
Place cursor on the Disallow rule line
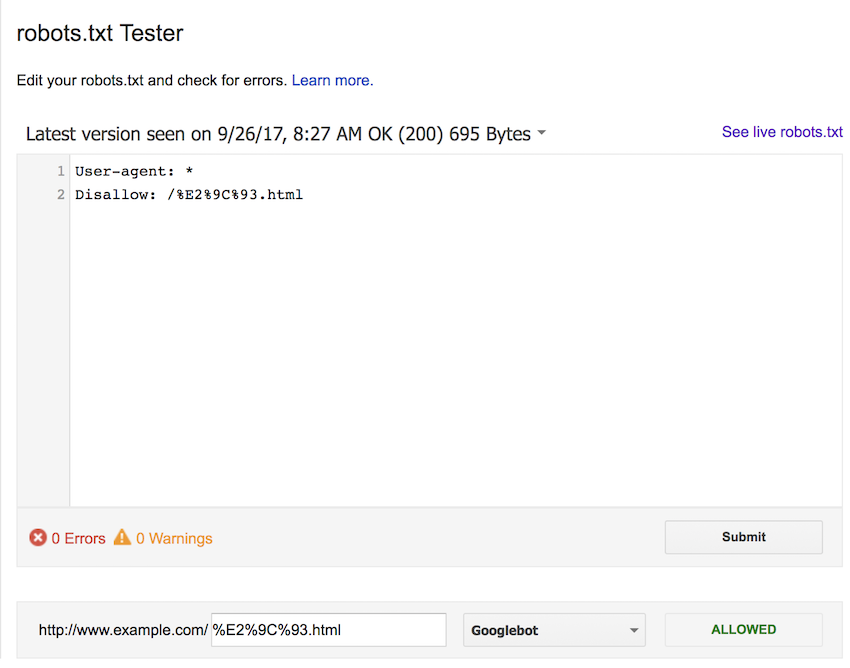[188, 195]
